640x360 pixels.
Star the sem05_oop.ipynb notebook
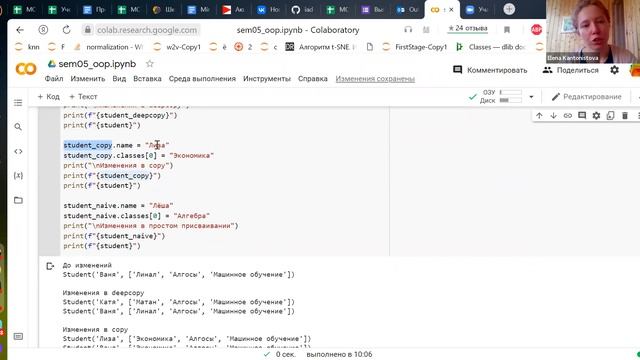(150, 64)
